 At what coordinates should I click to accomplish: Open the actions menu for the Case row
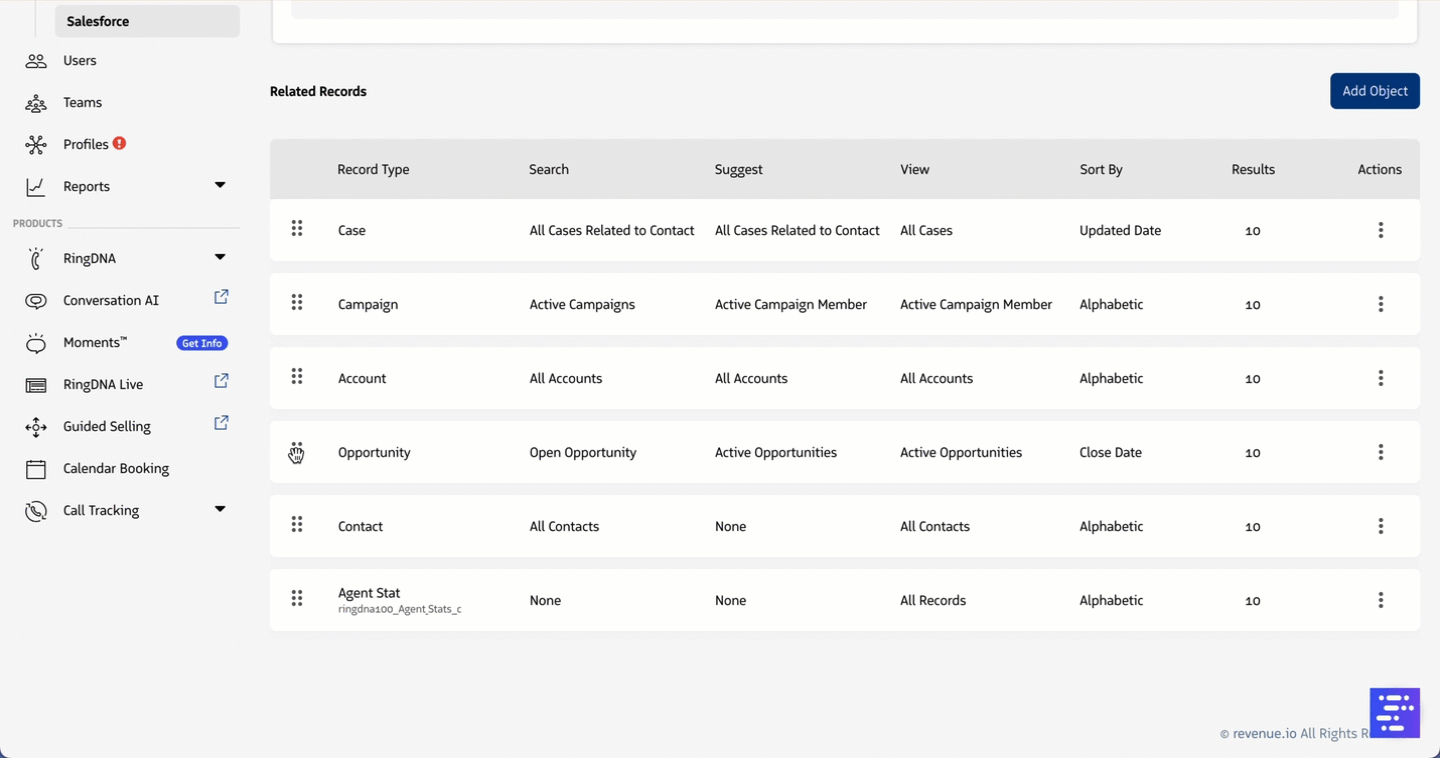1381,229
